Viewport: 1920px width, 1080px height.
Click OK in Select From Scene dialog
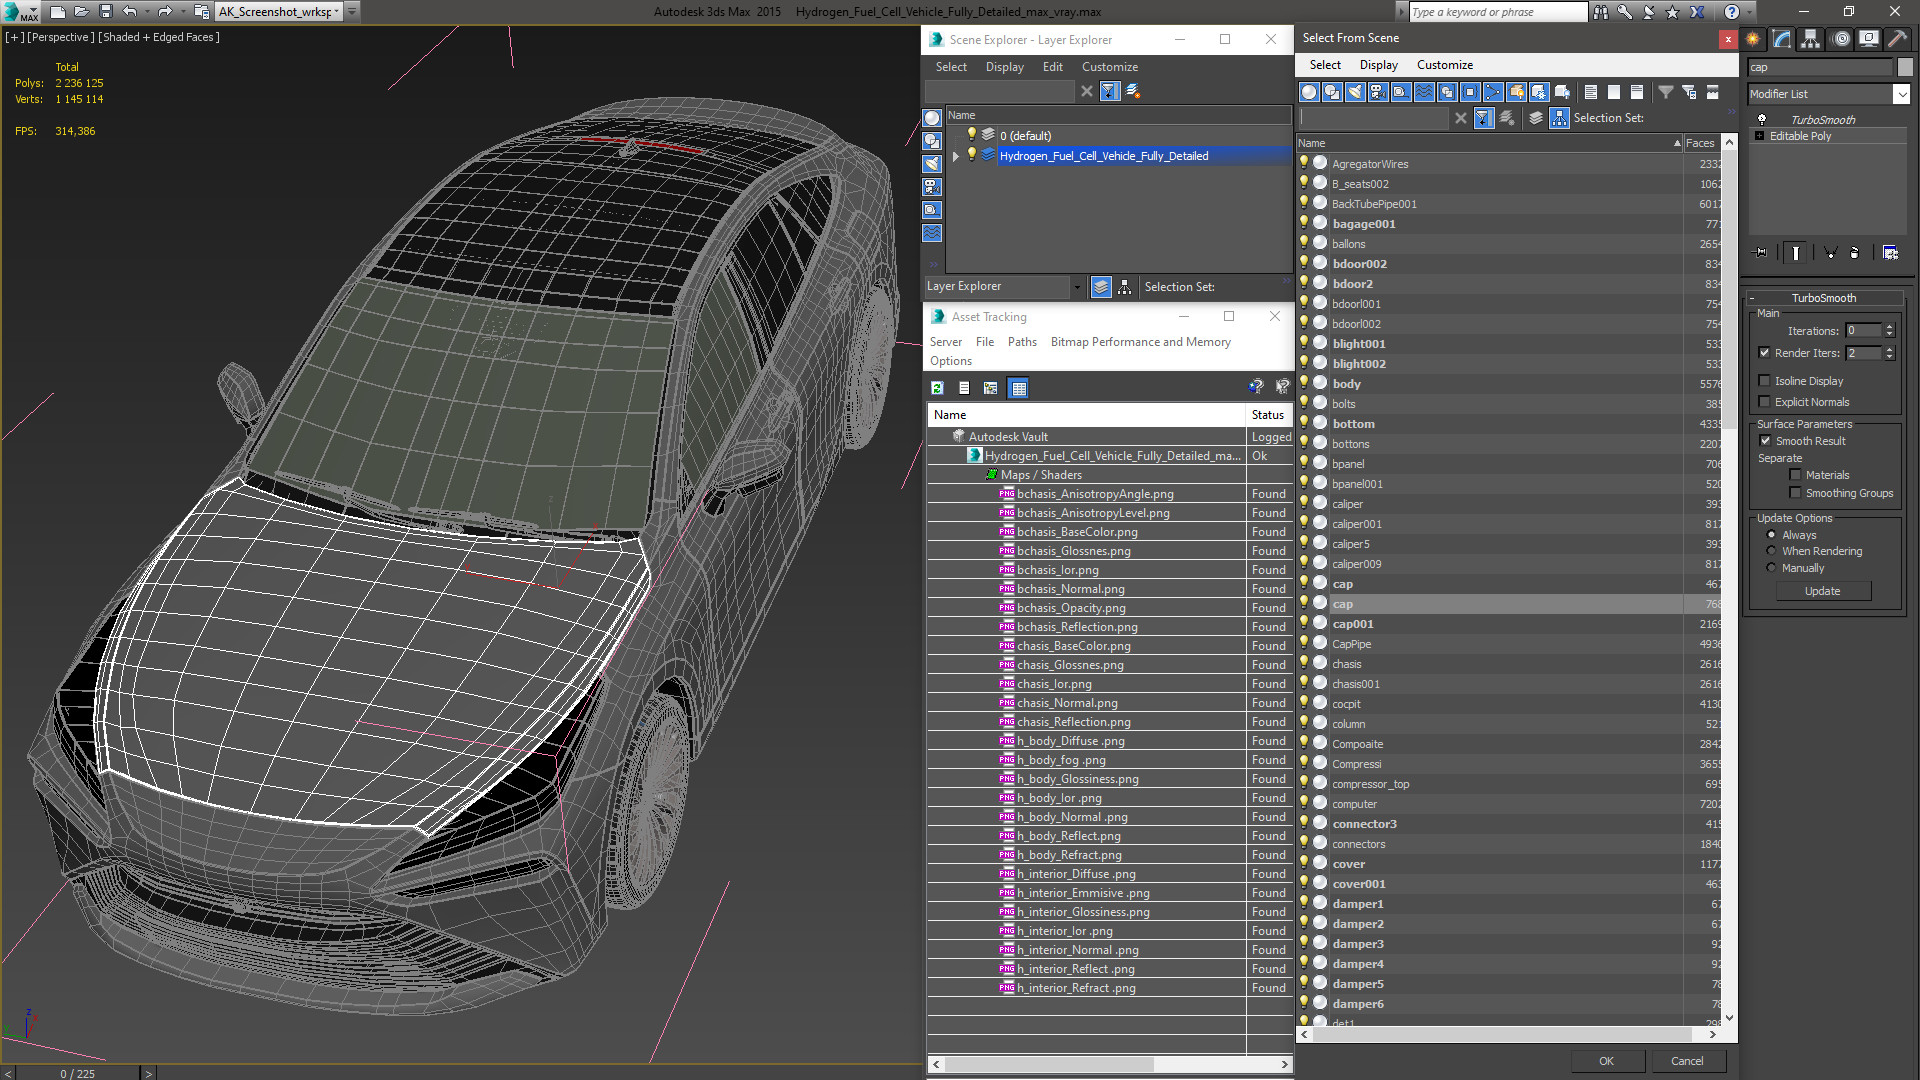[1606, 1061]
